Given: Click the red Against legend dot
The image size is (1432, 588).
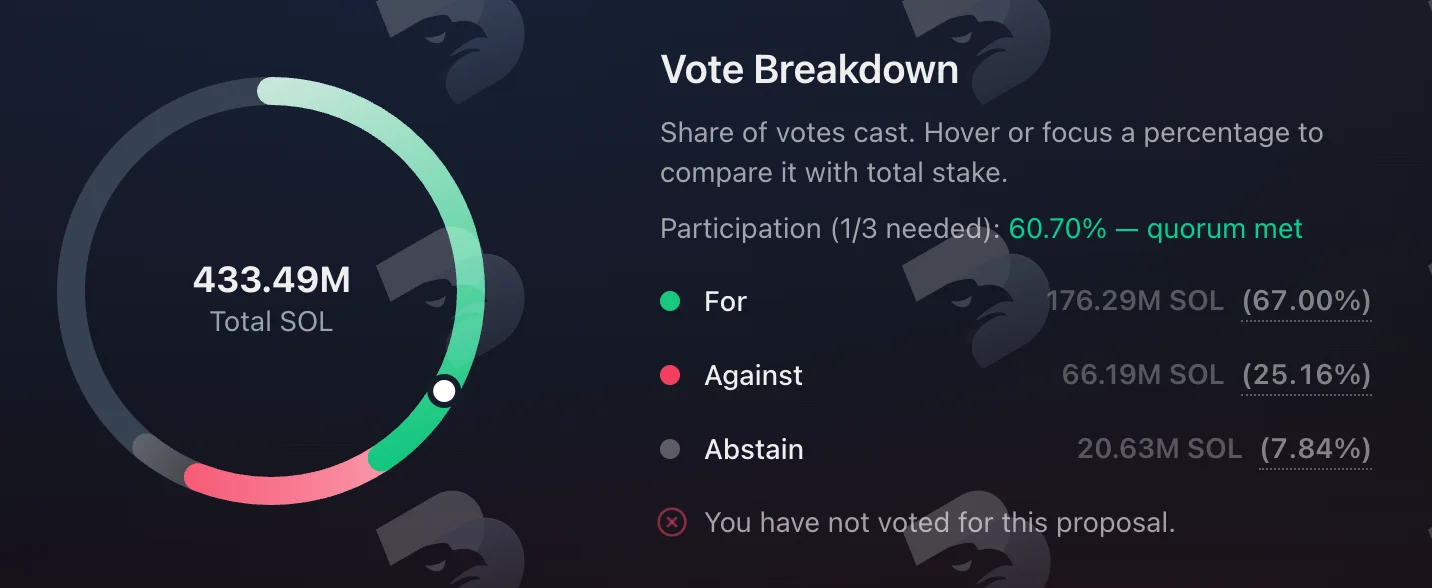Looking at the screenshot, I should point(670,375).
